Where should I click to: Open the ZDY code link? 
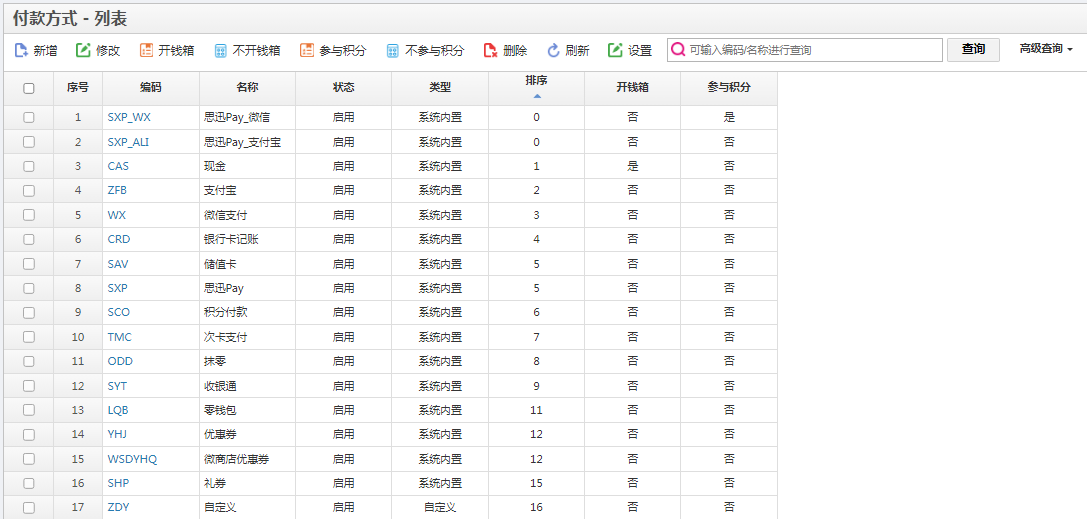click(x=118, y=507)
